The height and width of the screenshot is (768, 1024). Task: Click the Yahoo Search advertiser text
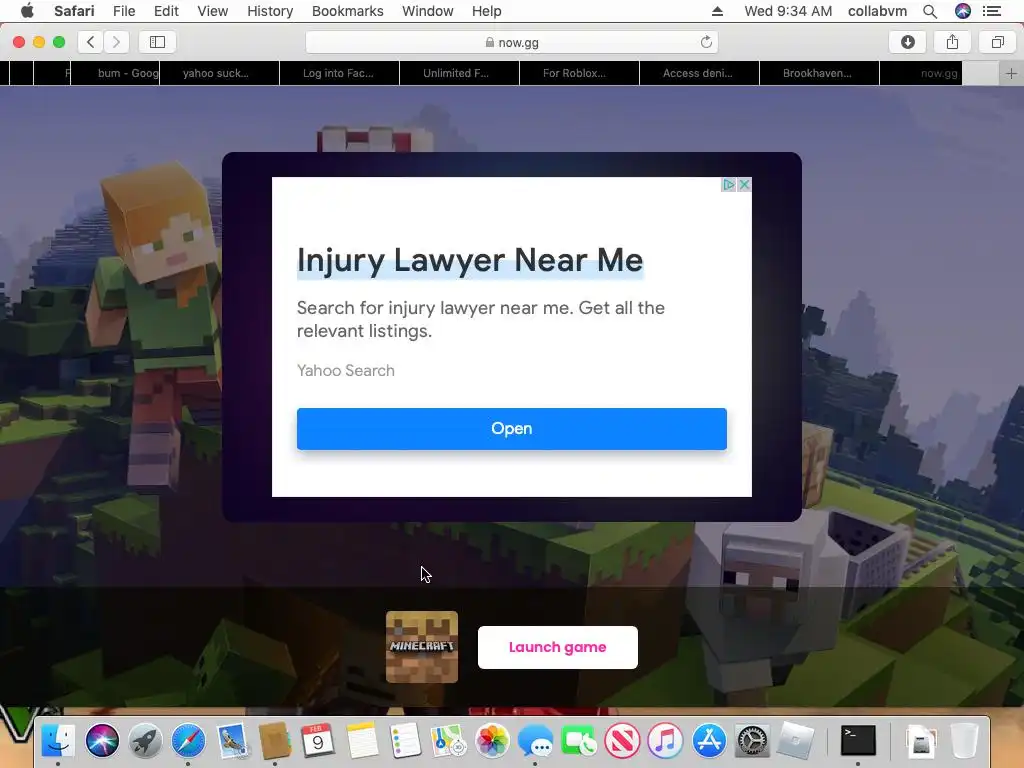[x=345, y=370]
